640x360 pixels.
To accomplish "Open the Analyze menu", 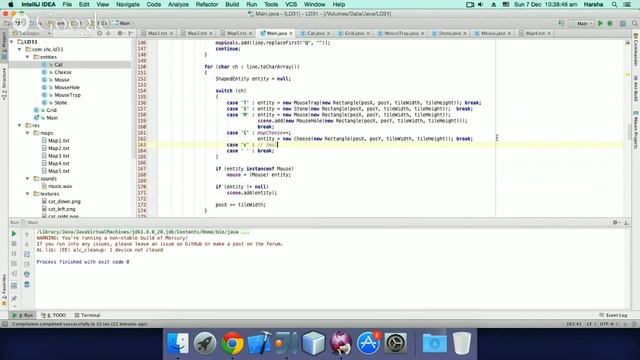I will tap(178, 4).
